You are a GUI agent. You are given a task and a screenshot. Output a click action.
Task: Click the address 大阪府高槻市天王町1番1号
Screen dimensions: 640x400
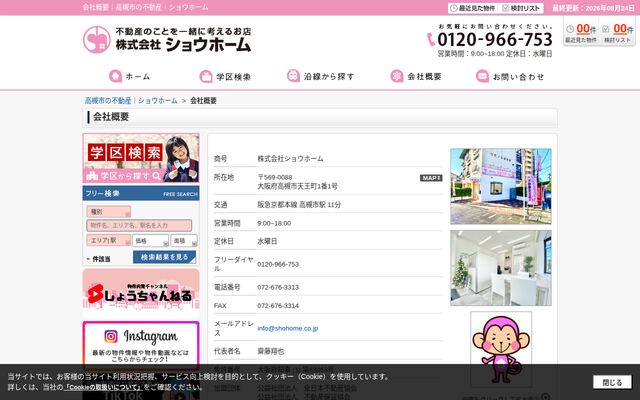click(298, 187)
